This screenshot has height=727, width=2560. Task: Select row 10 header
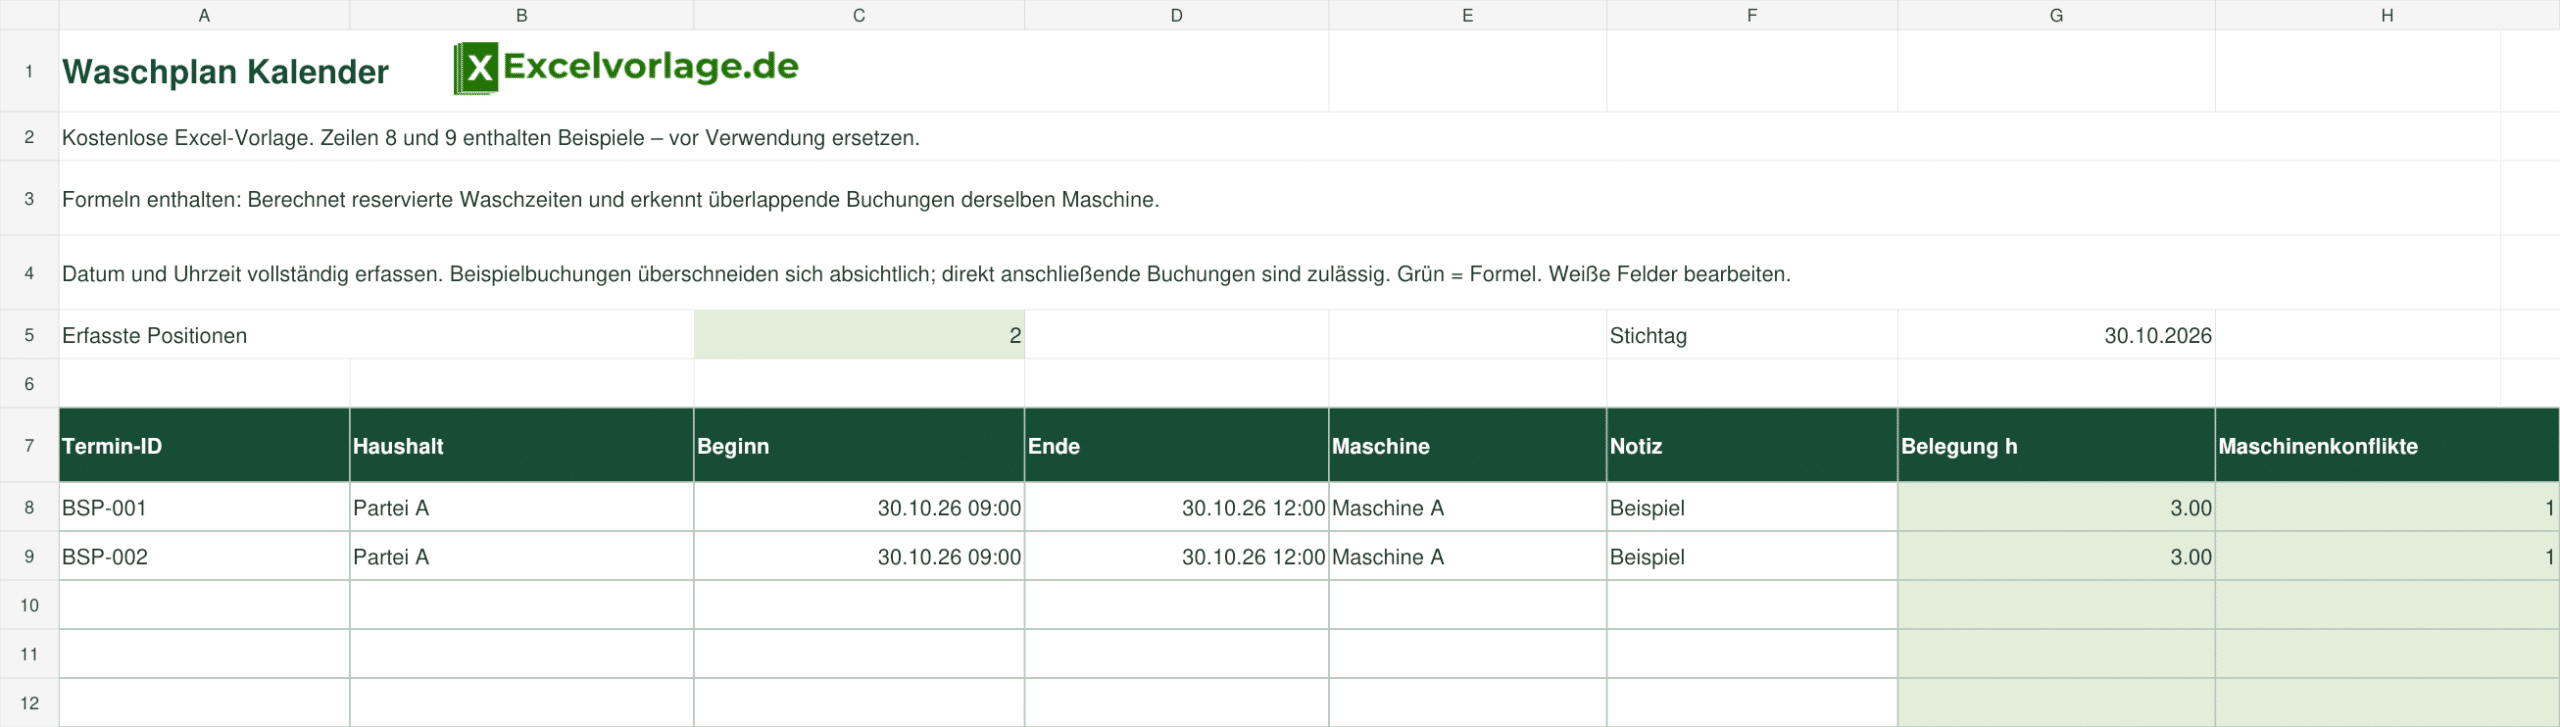[29, 605]
